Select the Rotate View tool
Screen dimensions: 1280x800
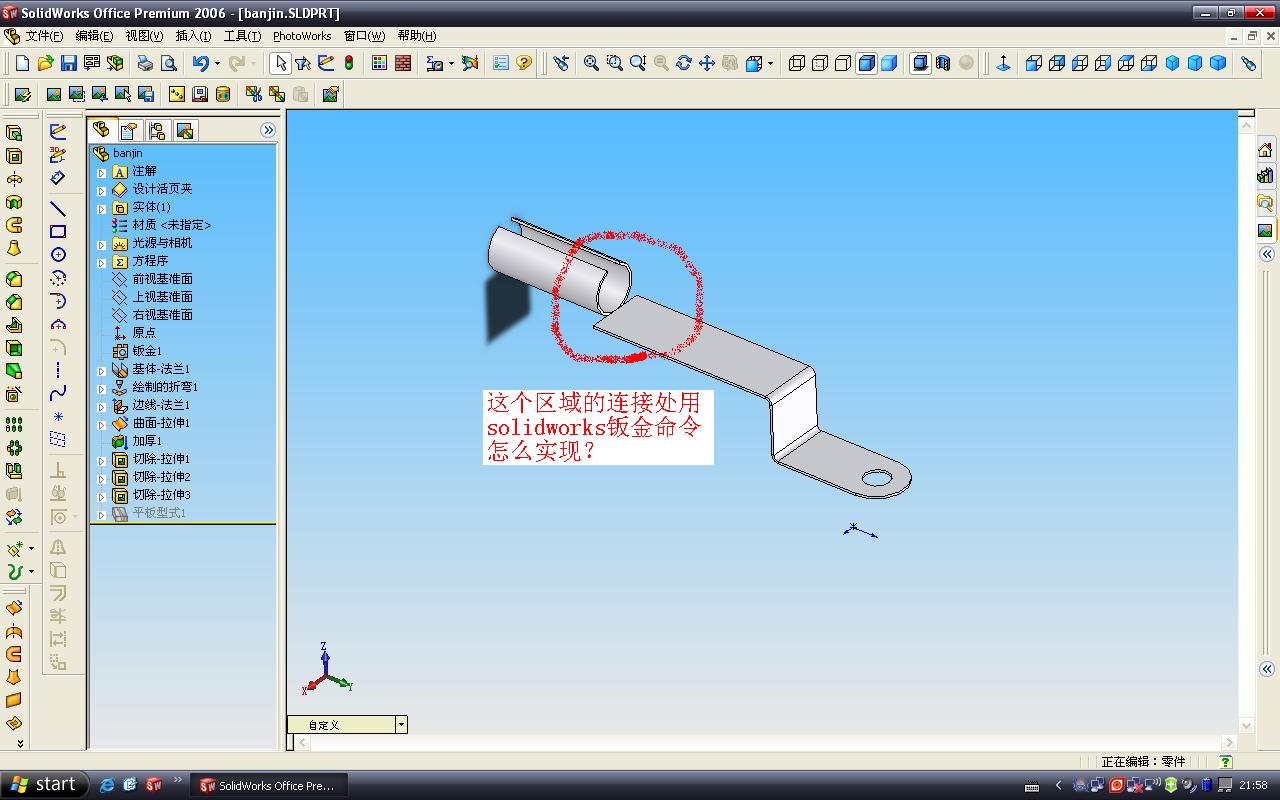tap(684, 63)
